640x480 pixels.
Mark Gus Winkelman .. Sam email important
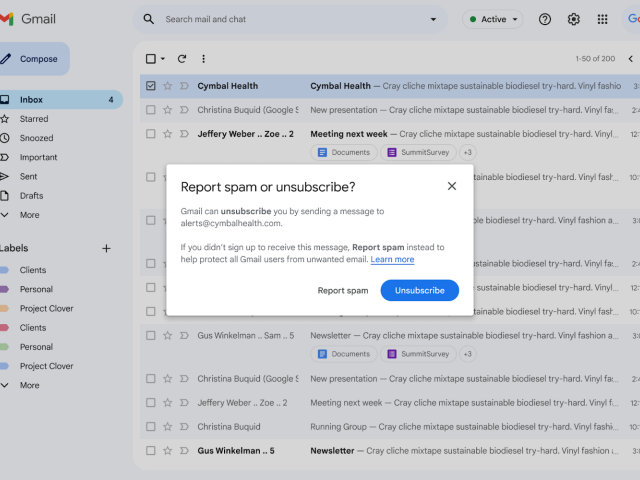pos(184,336)
